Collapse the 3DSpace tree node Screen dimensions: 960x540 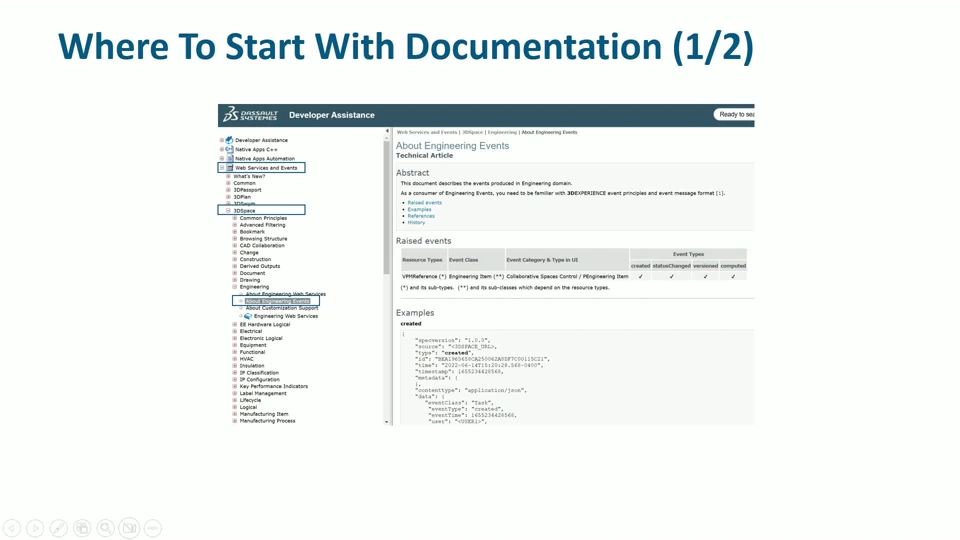pos(228,211)
